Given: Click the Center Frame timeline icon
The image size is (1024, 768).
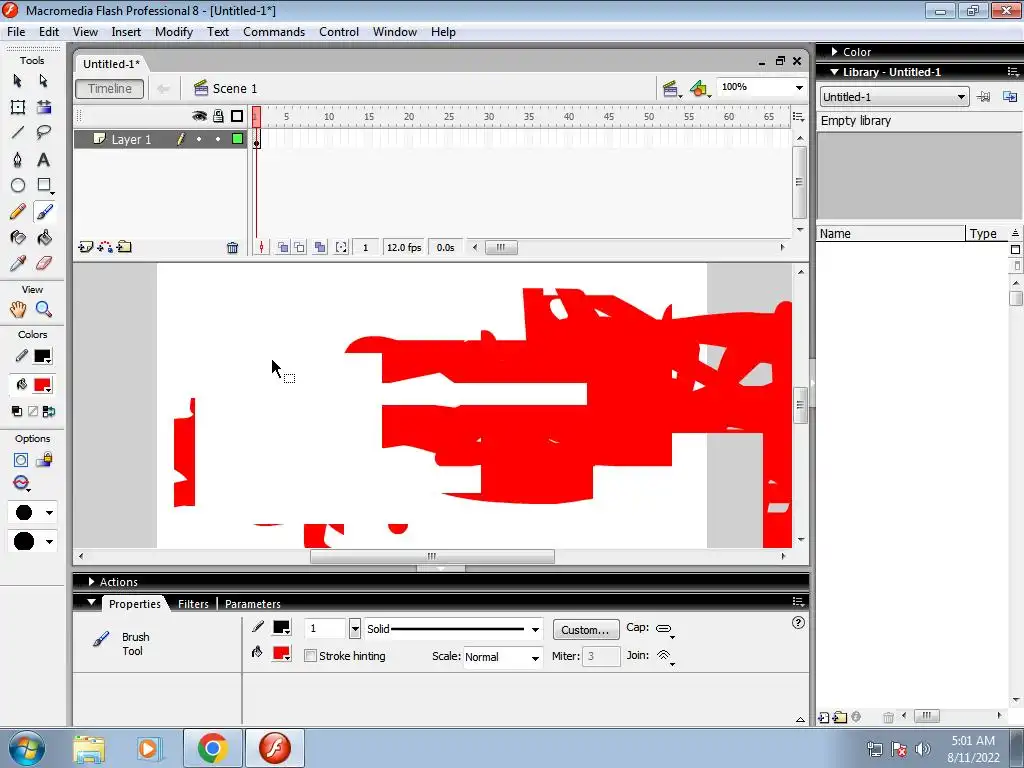Looking at the screenshot, I should pyautogui.click(x=261, y=248).
